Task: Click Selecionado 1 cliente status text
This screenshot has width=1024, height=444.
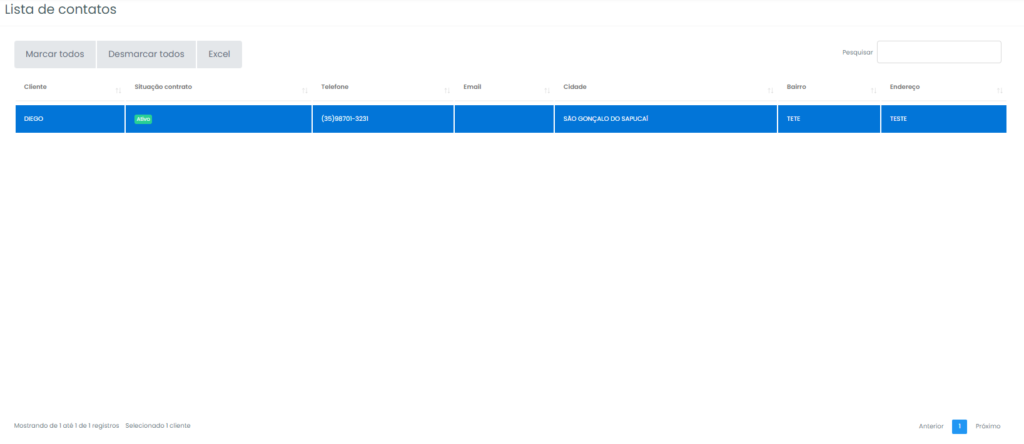Action: (x=158, y=426)
